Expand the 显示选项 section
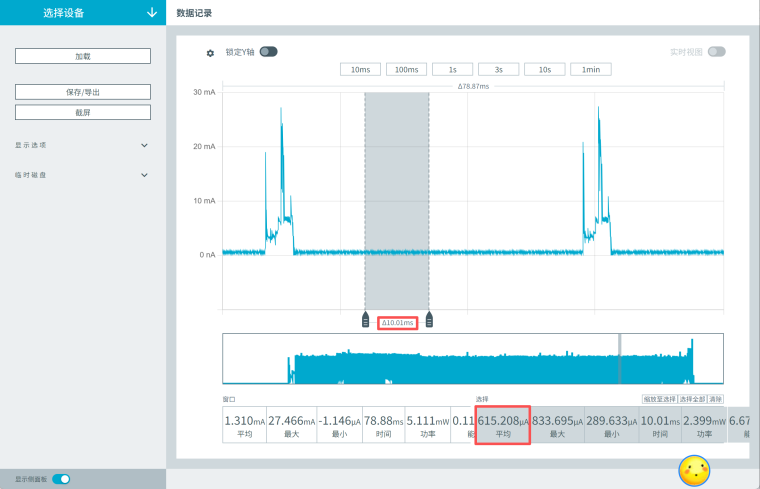 point(81,145)
